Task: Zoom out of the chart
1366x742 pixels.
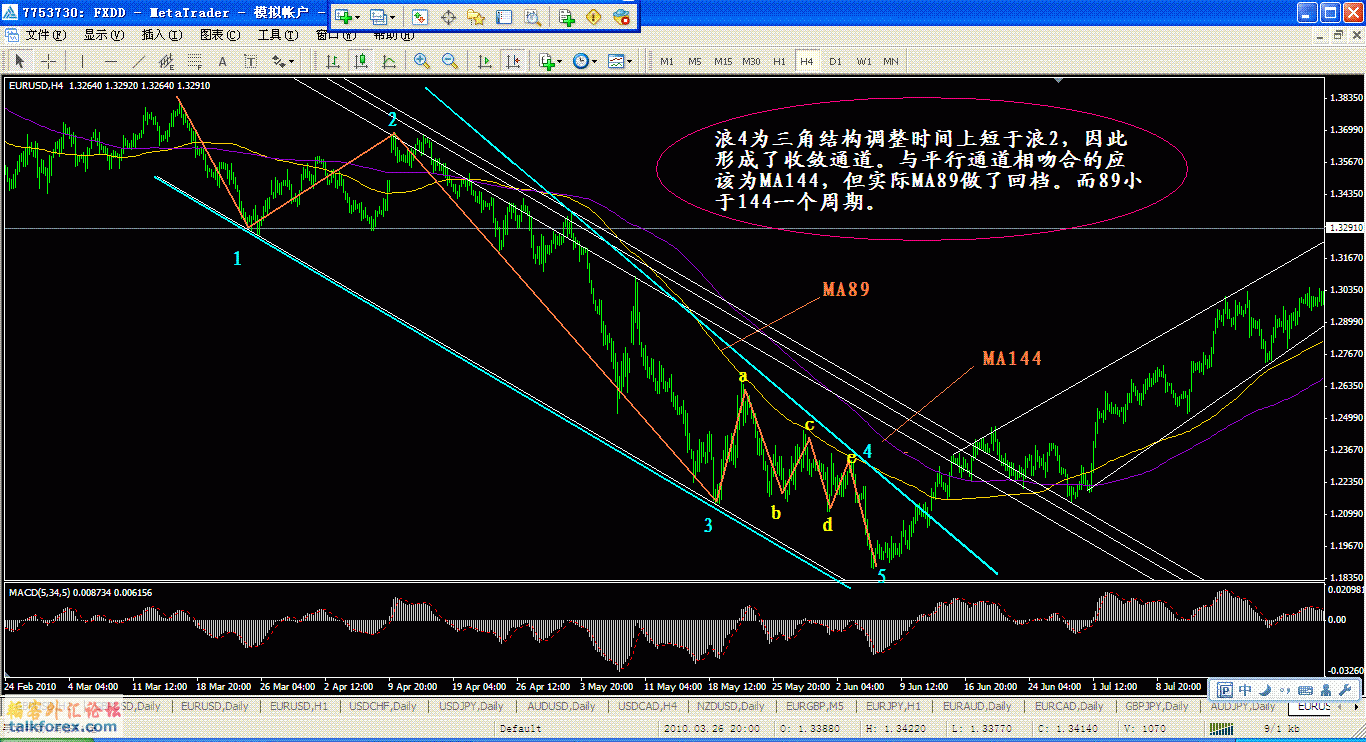Action: 450,61
